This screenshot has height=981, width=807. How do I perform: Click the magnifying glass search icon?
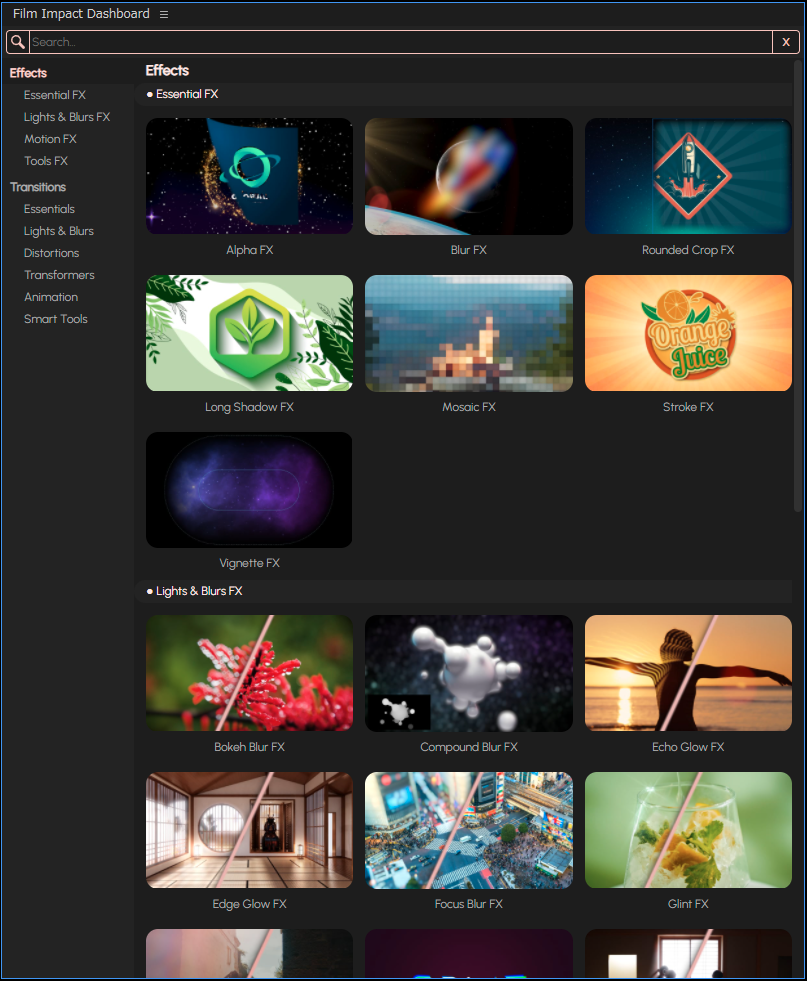[18, 42]
